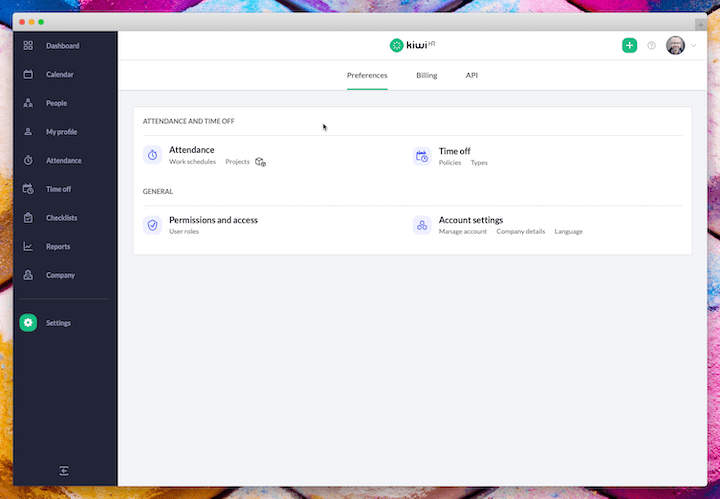Click the kiwiHR logo
720x499 pixels.
tap(412, 45)
